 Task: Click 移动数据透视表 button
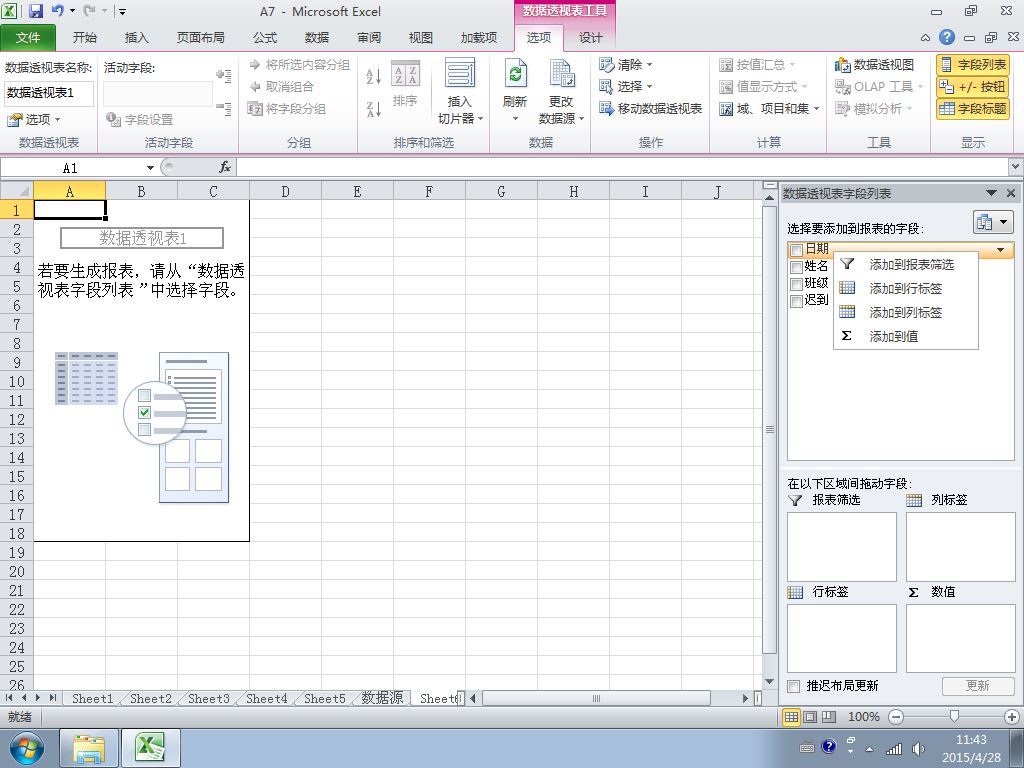coord(651,108)
